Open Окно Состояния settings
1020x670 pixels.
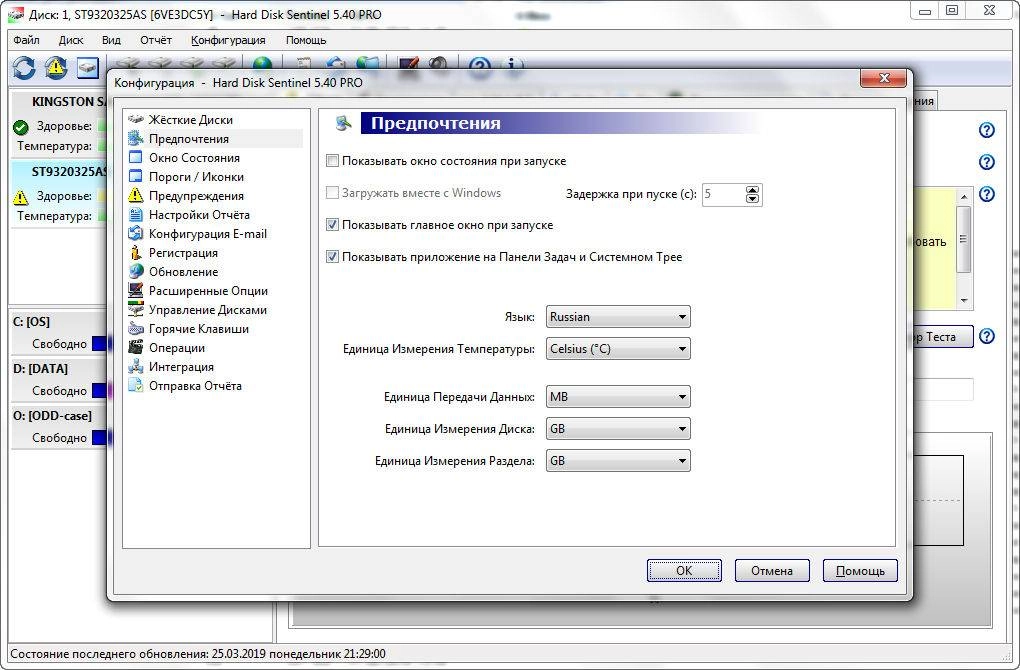194,157
